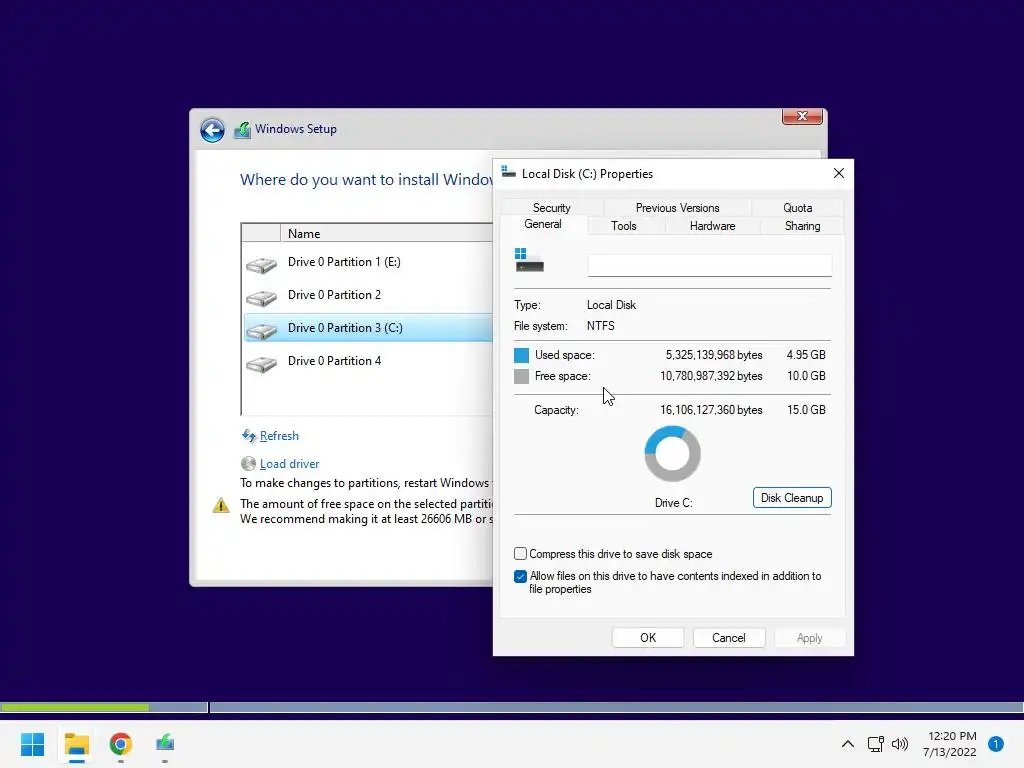Click the 4.95 GB used space value
The height and width of the screenshot is (768, 1024).
806,355
